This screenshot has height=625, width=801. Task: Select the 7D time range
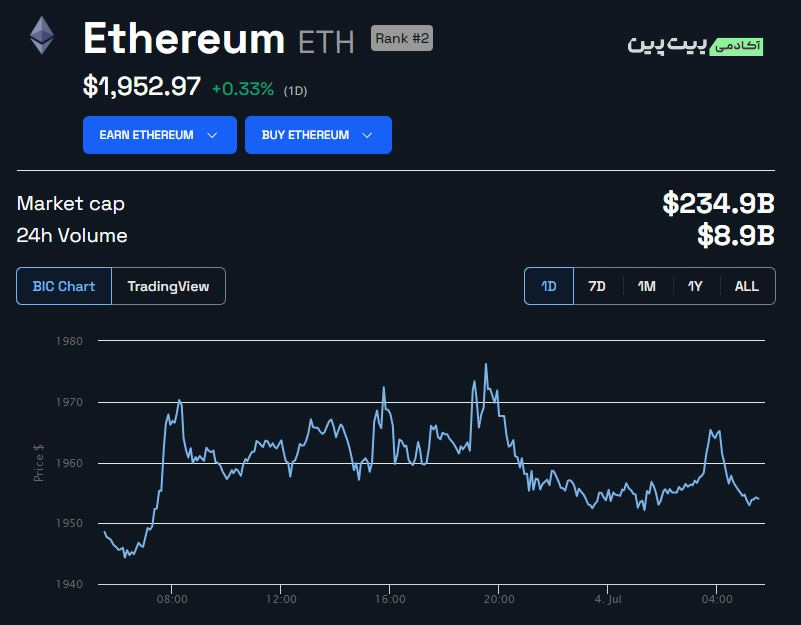click(x=597, y=286)
